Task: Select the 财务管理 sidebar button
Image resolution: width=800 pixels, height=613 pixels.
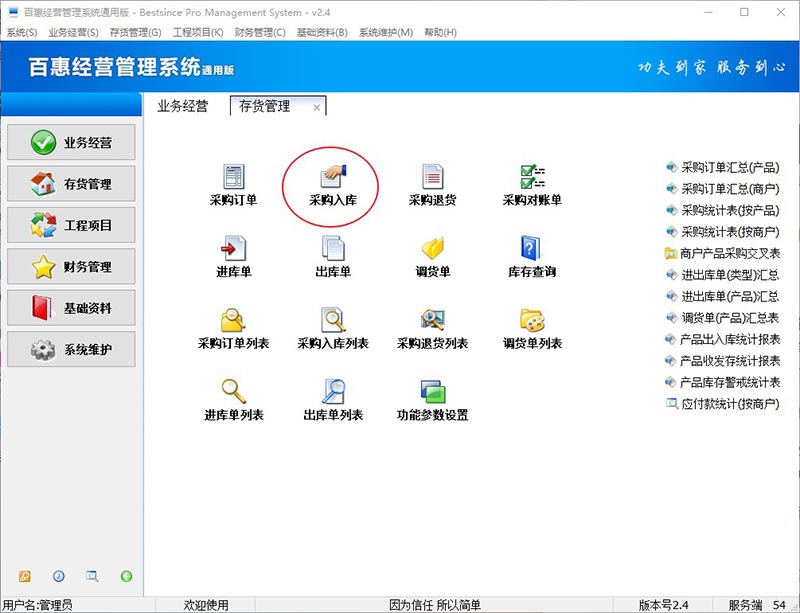Action: 71,266
